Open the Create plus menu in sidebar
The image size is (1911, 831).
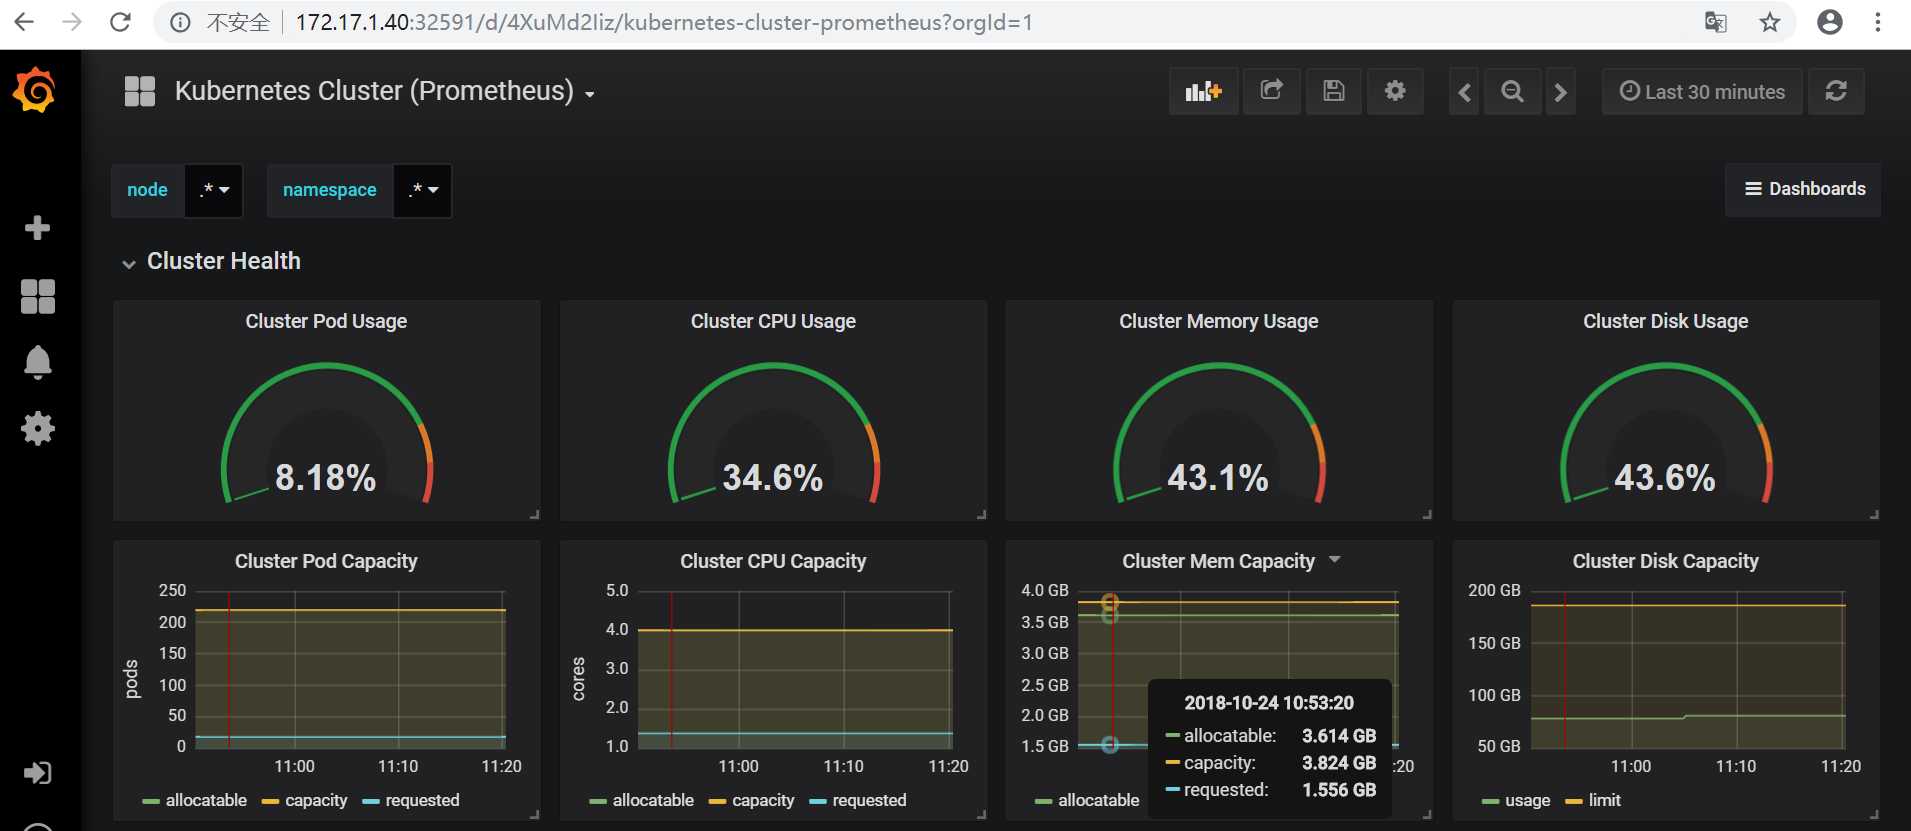click(x=37, y=228)
